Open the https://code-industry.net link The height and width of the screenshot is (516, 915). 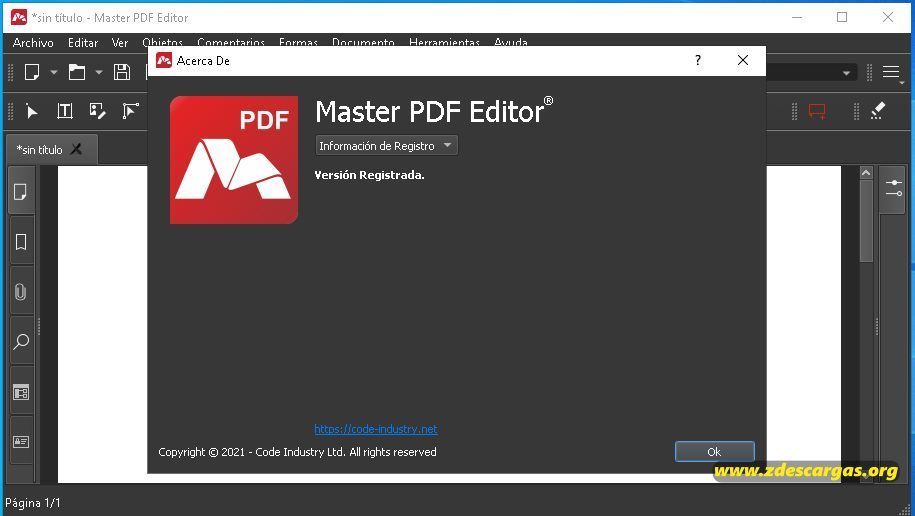click(x=376, y=429)
